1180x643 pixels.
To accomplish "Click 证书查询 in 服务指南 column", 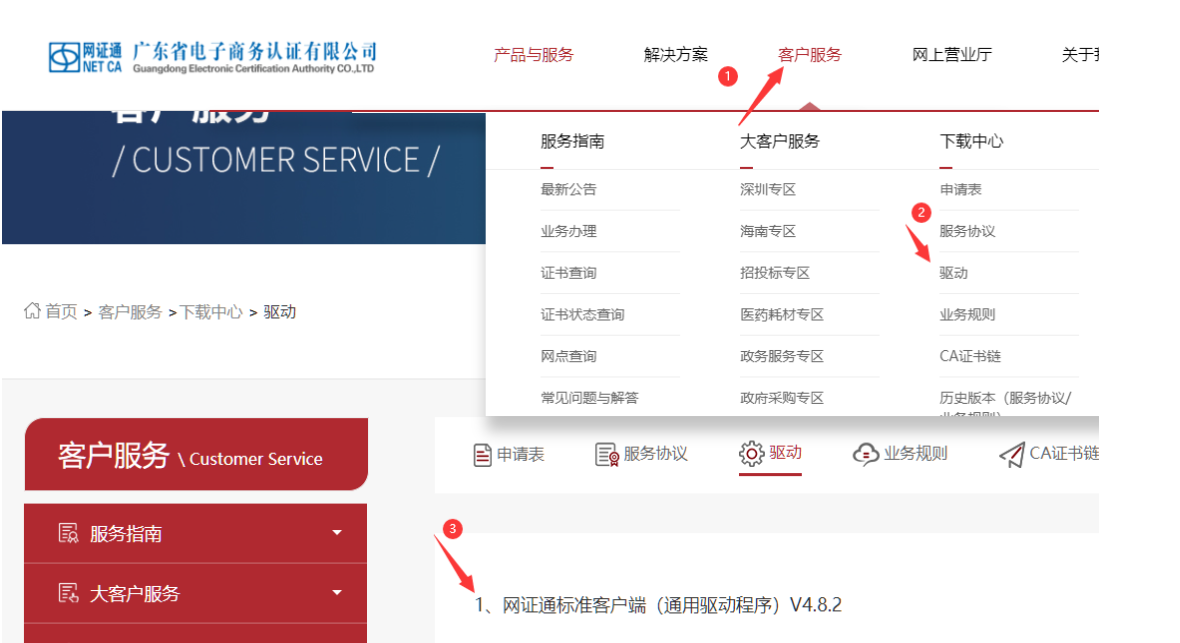I will point(568,273).
